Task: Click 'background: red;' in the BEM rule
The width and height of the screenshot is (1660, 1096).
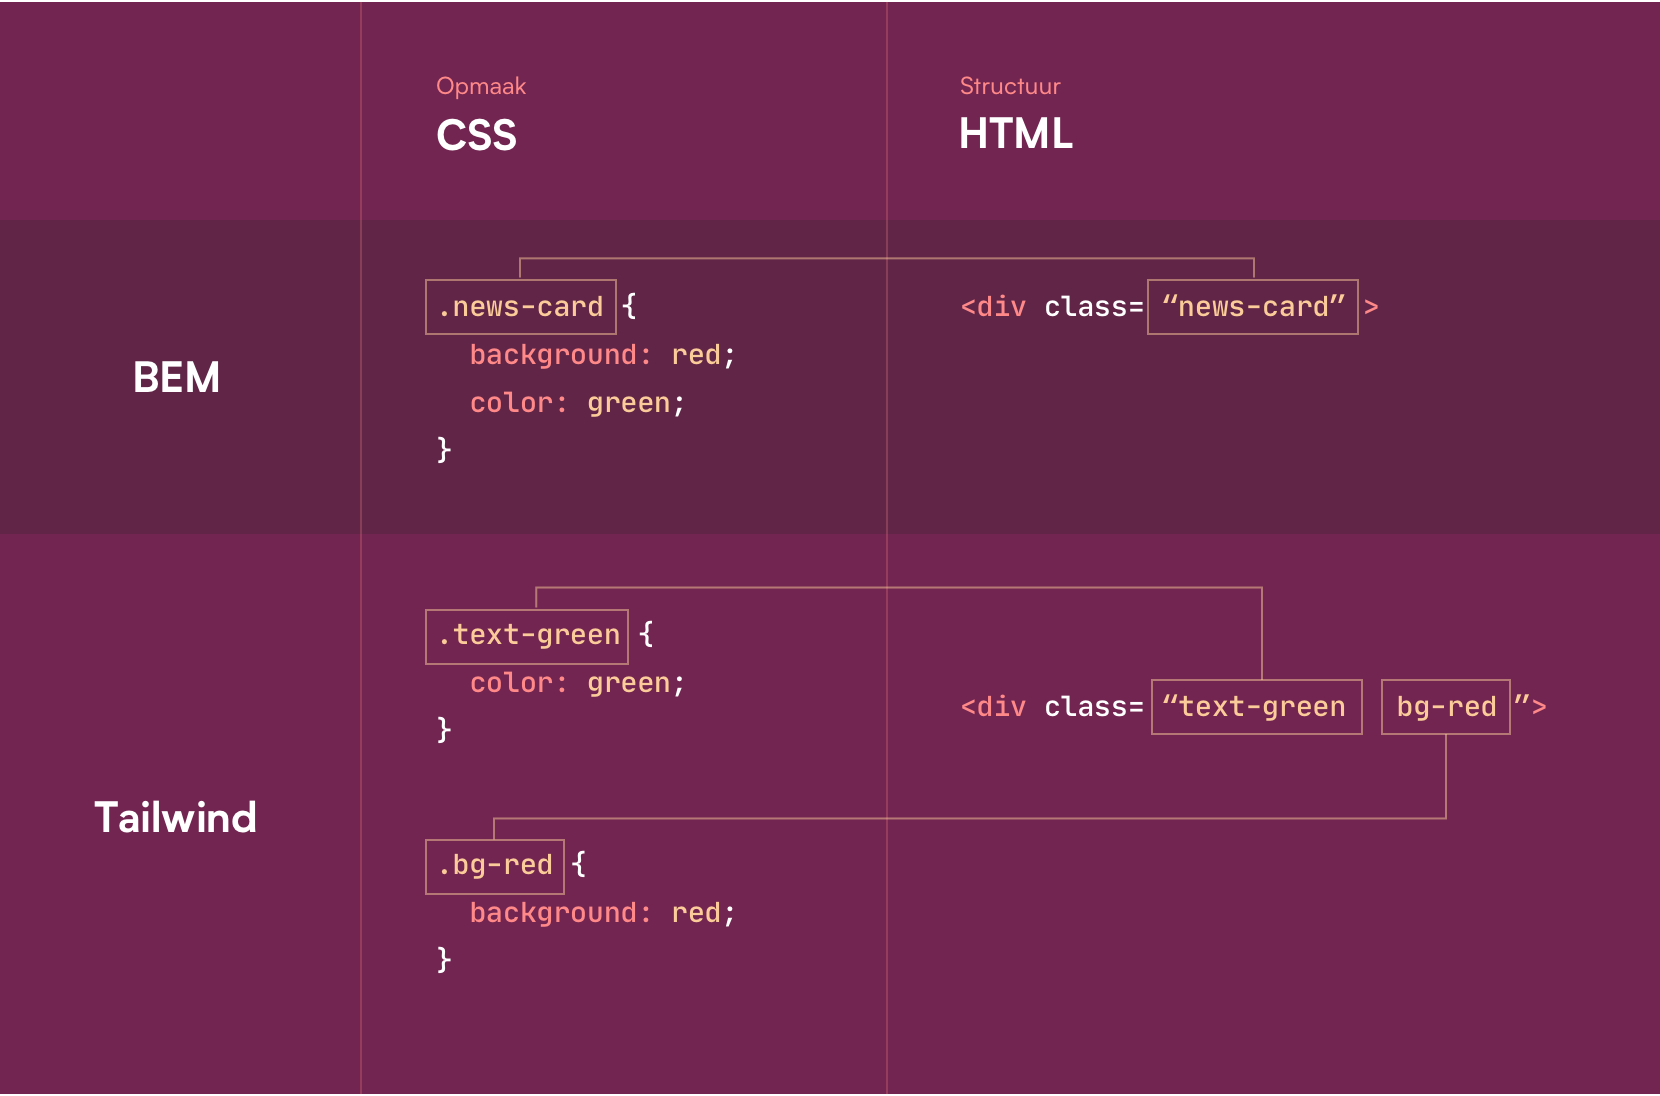Action: click(603, 355)
